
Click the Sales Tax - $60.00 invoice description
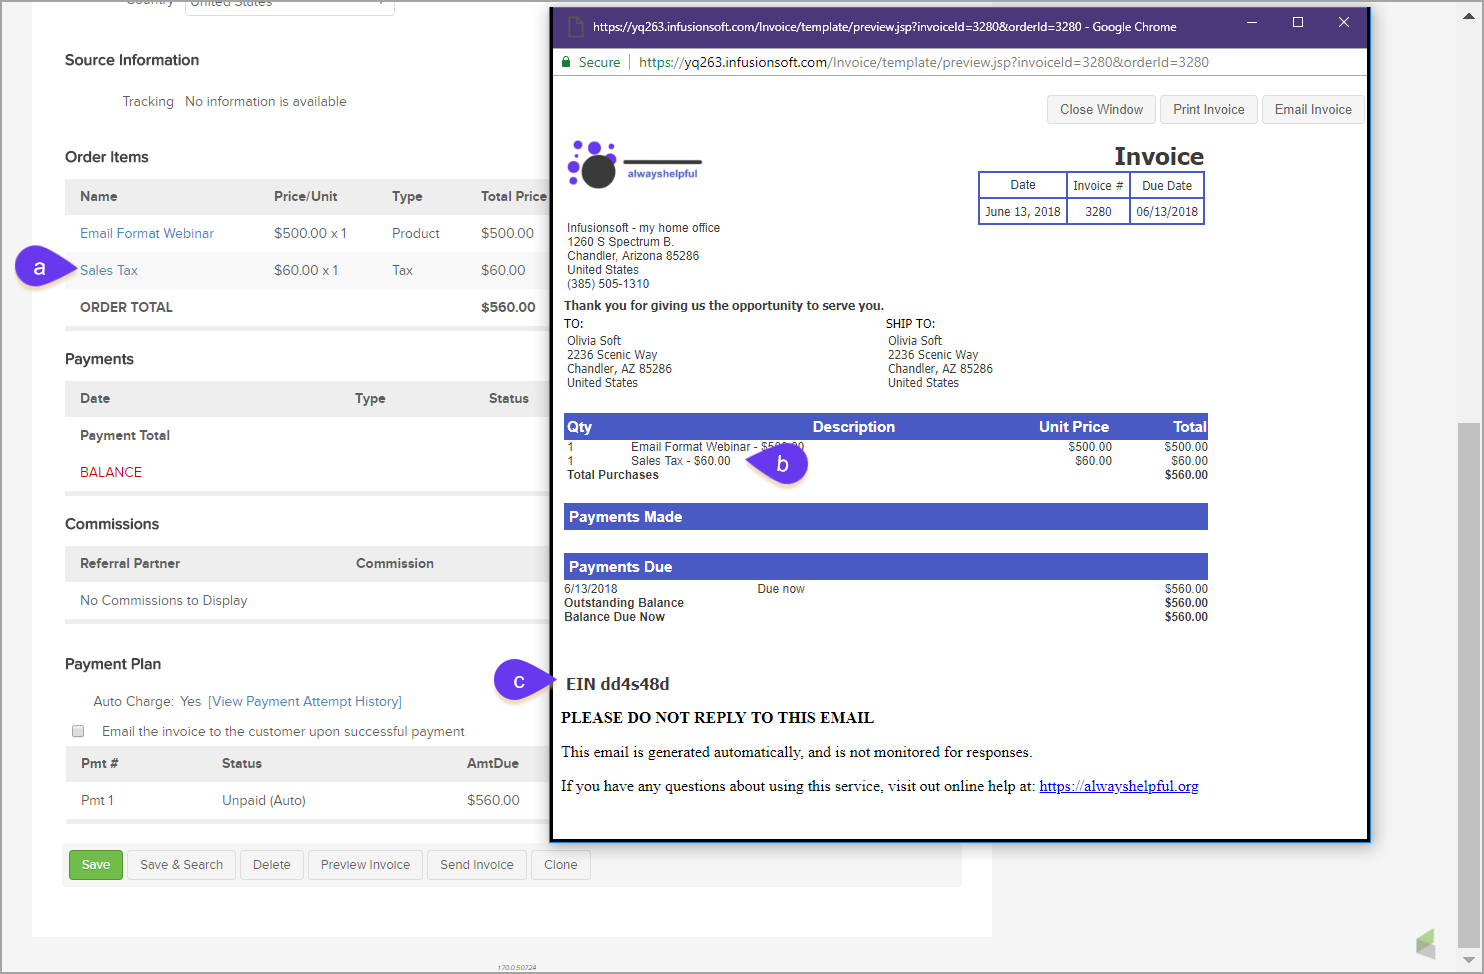pyautogui.click(x=681, y=461)
